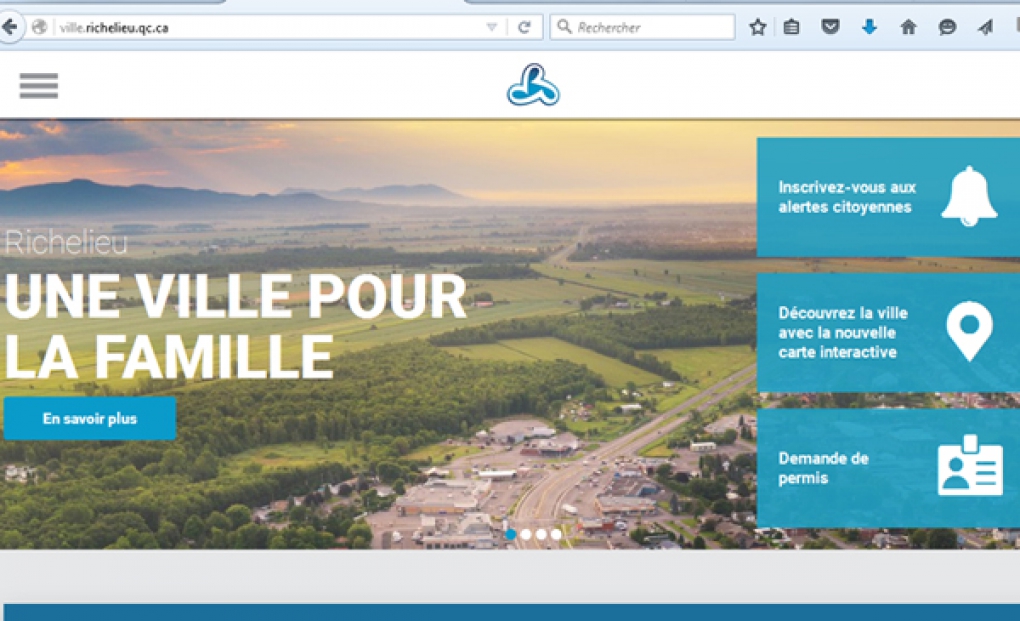The image size is (1020, 621).
Task: Click the UNE VILLE POUR LA FAMILLE headline
Action: [x=235, y=326]
